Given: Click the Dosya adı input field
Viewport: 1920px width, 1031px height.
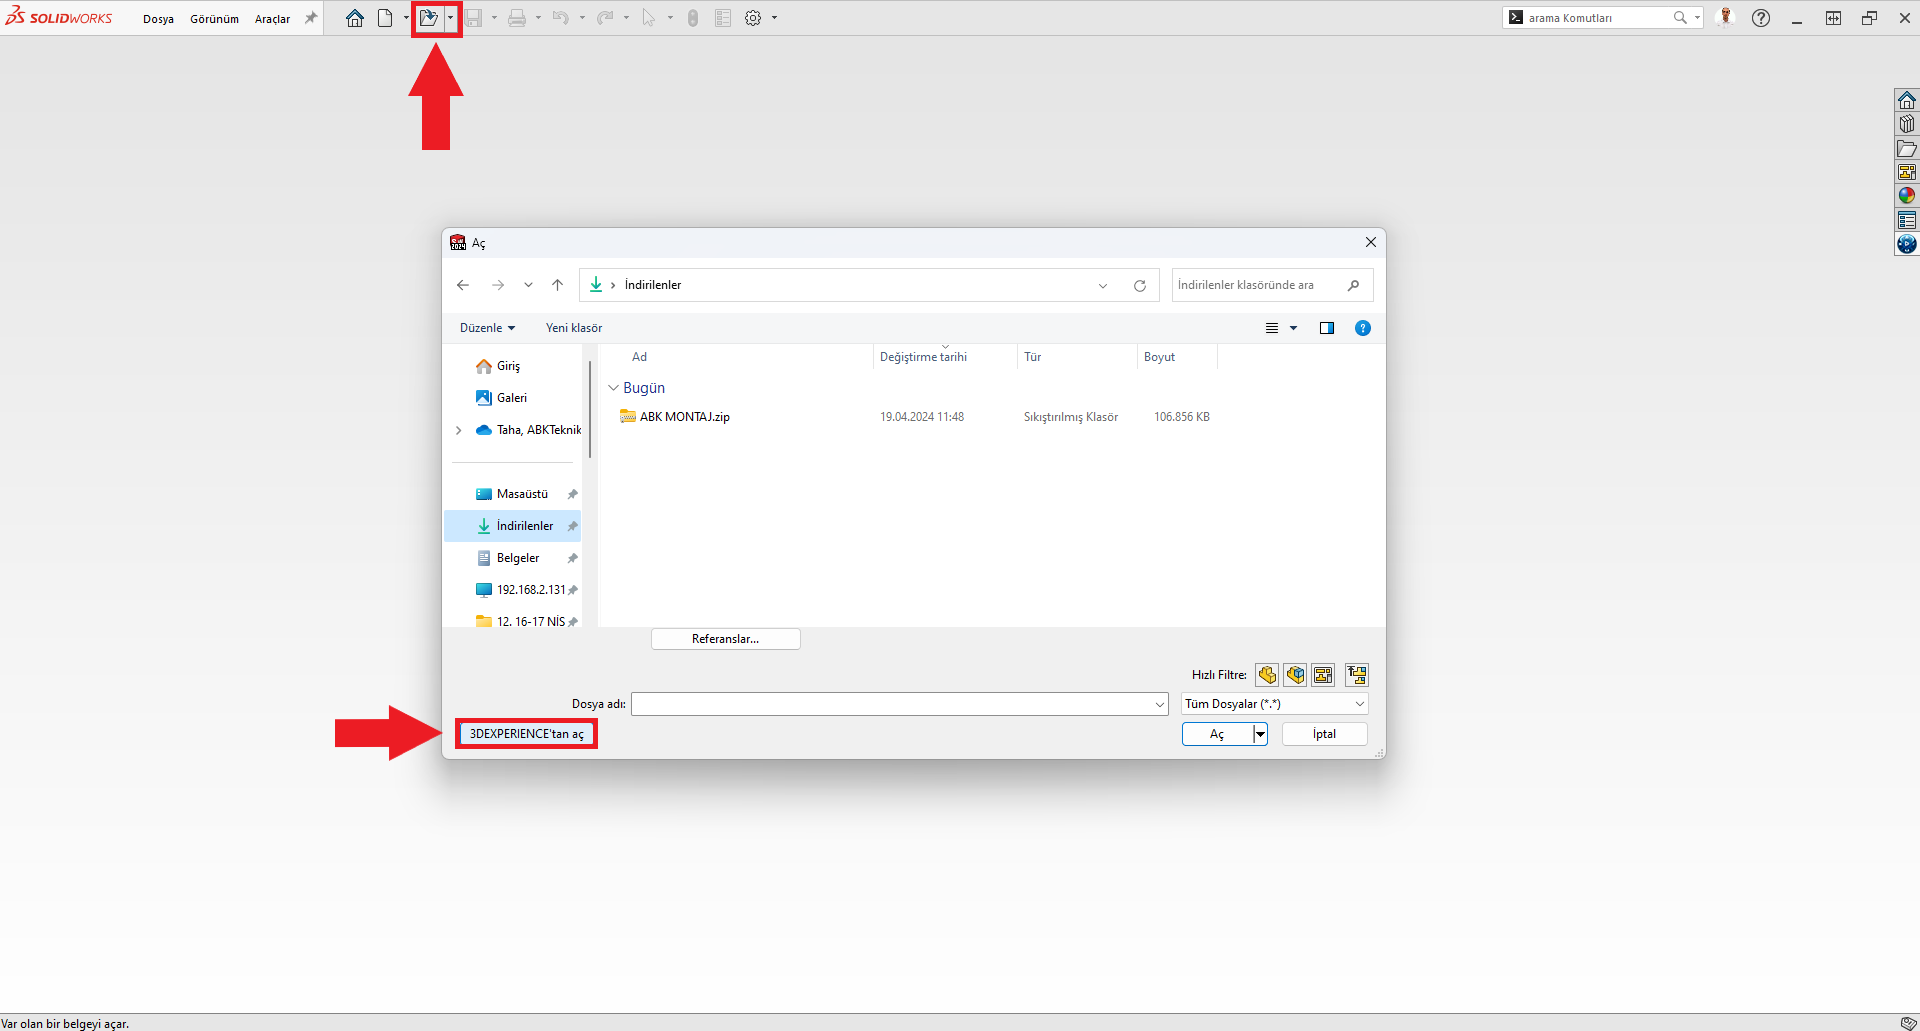Looking at the screenshot, I should pos(892,704).
